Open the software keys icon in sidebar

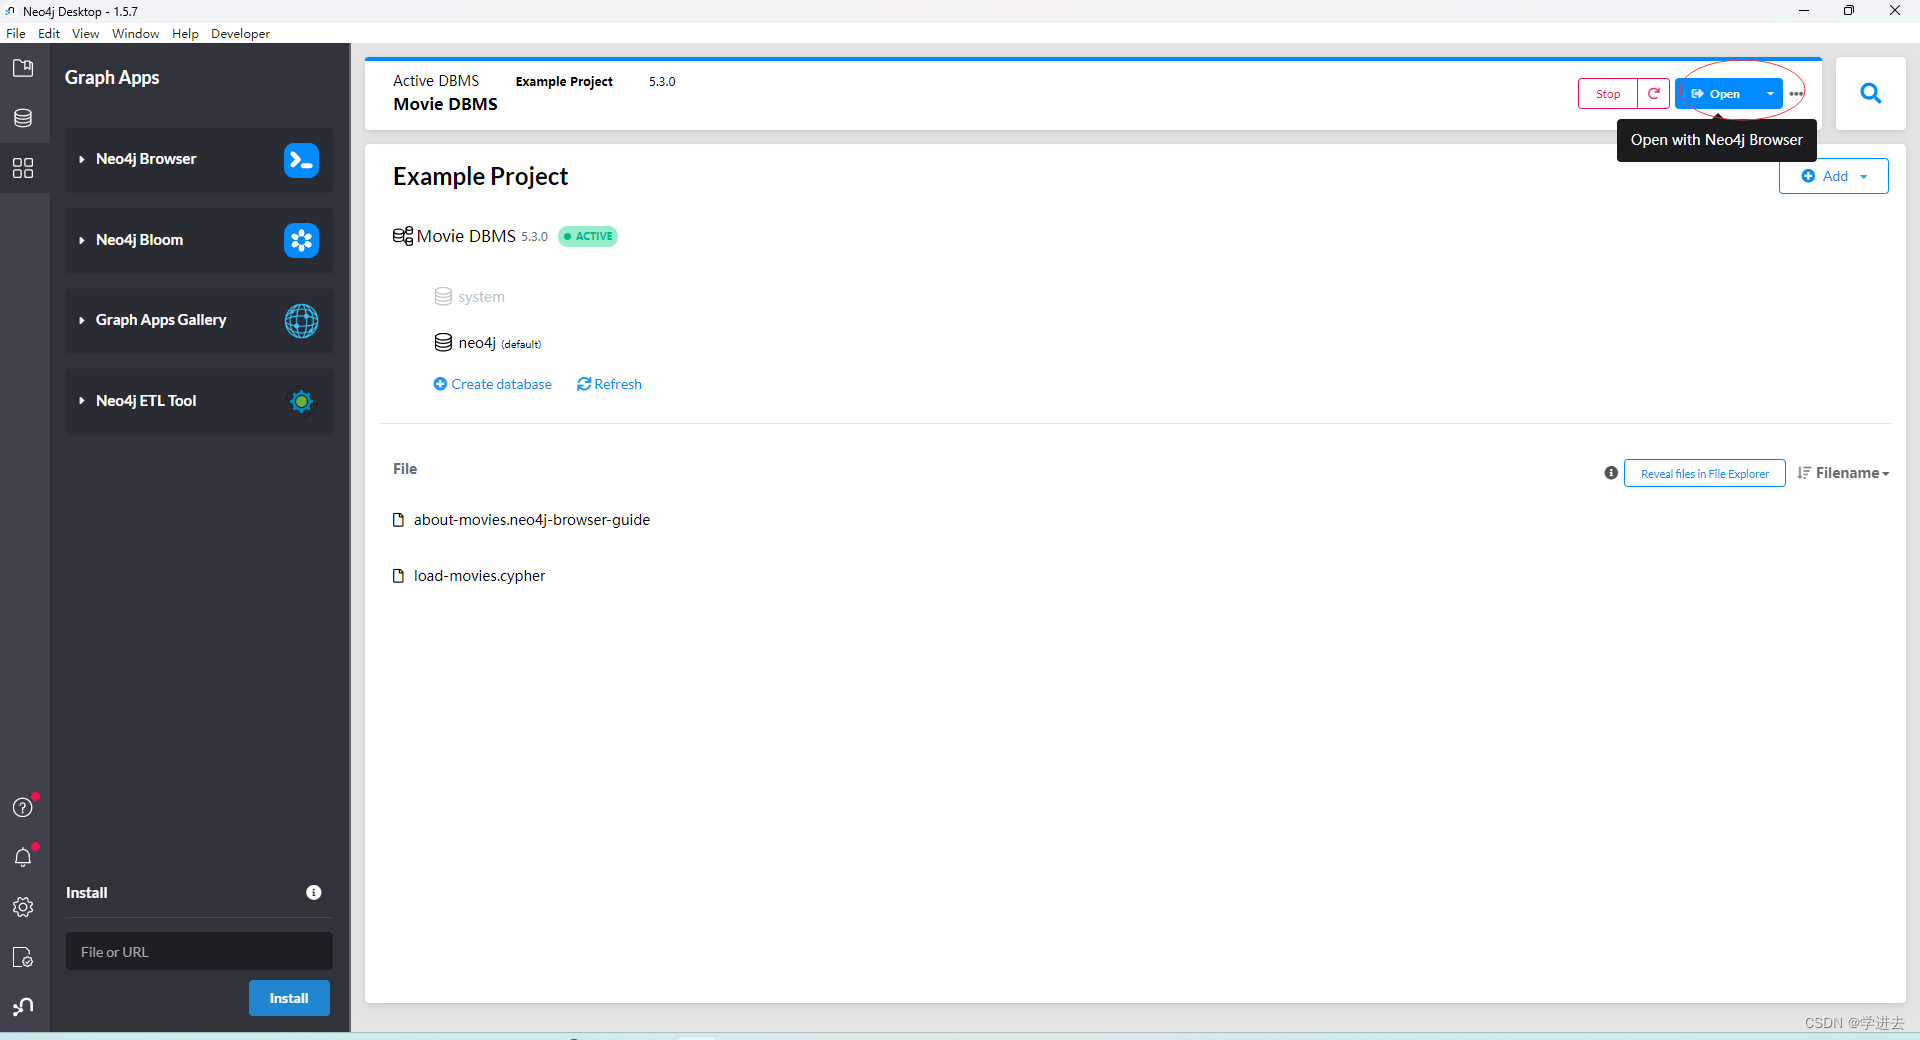[x=23, y=957]
